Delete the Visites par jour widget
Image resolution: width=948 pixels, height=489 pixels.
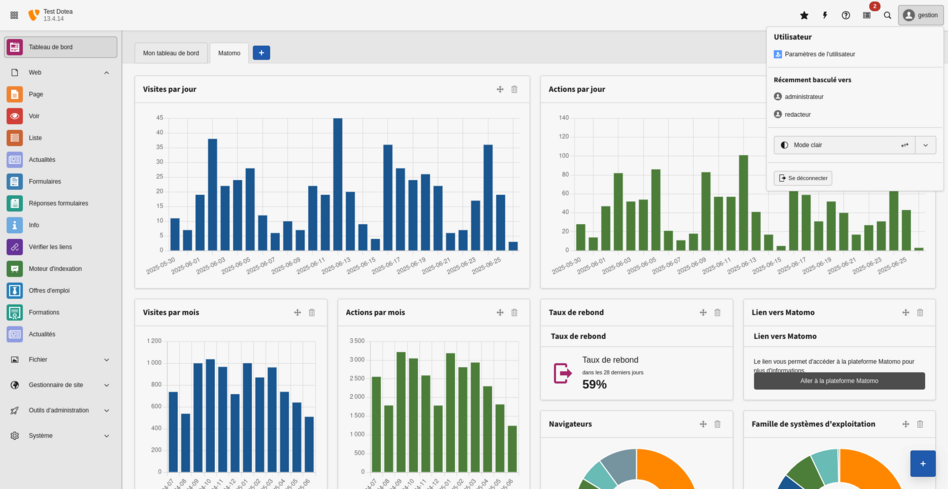pos(515,89)
